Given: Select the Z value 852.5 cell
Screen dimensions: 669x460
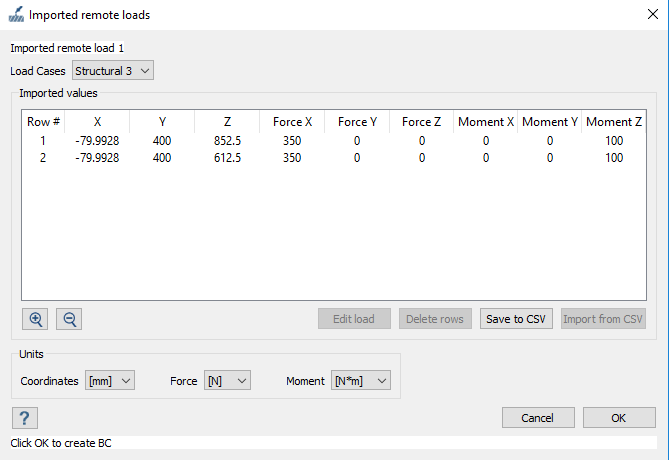Looking at the screenshot, I should coord(227,141).
